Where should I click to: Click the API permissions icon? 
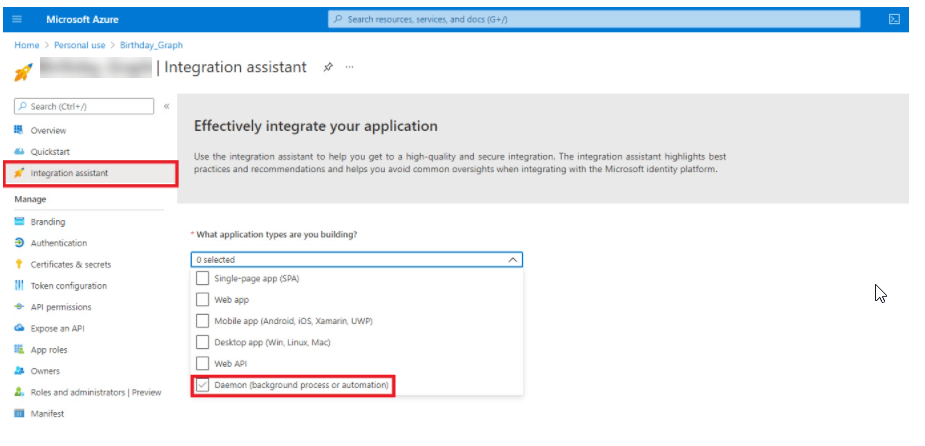click(x=19, y=307)
